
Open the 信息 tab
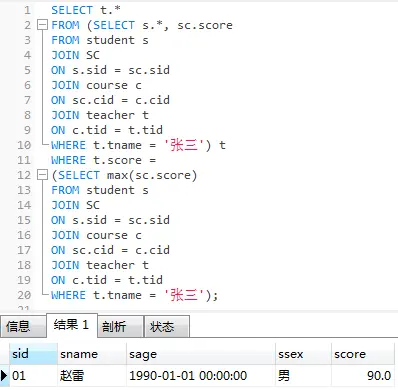click(23, 326)
